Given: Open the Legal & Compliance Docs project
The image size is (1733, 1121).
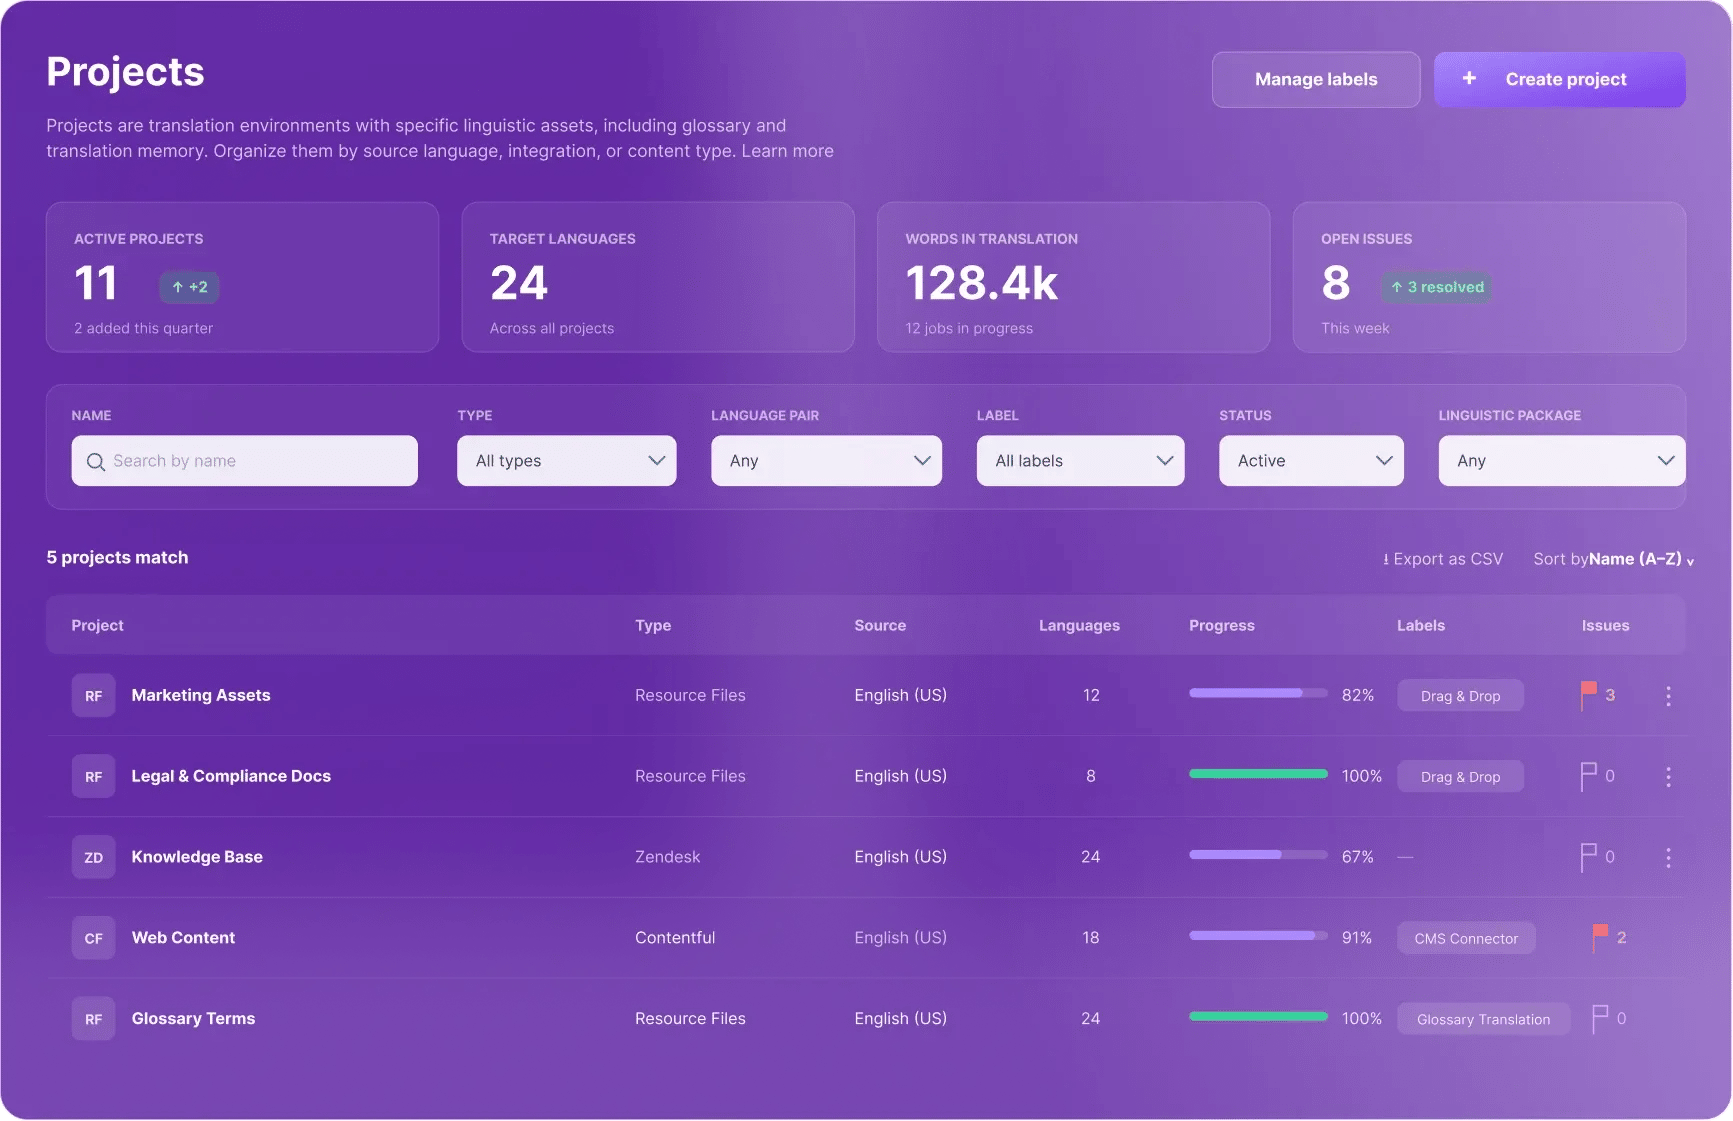Looking at the screenshot, I should pyautogui.click(x=231, y=776).
